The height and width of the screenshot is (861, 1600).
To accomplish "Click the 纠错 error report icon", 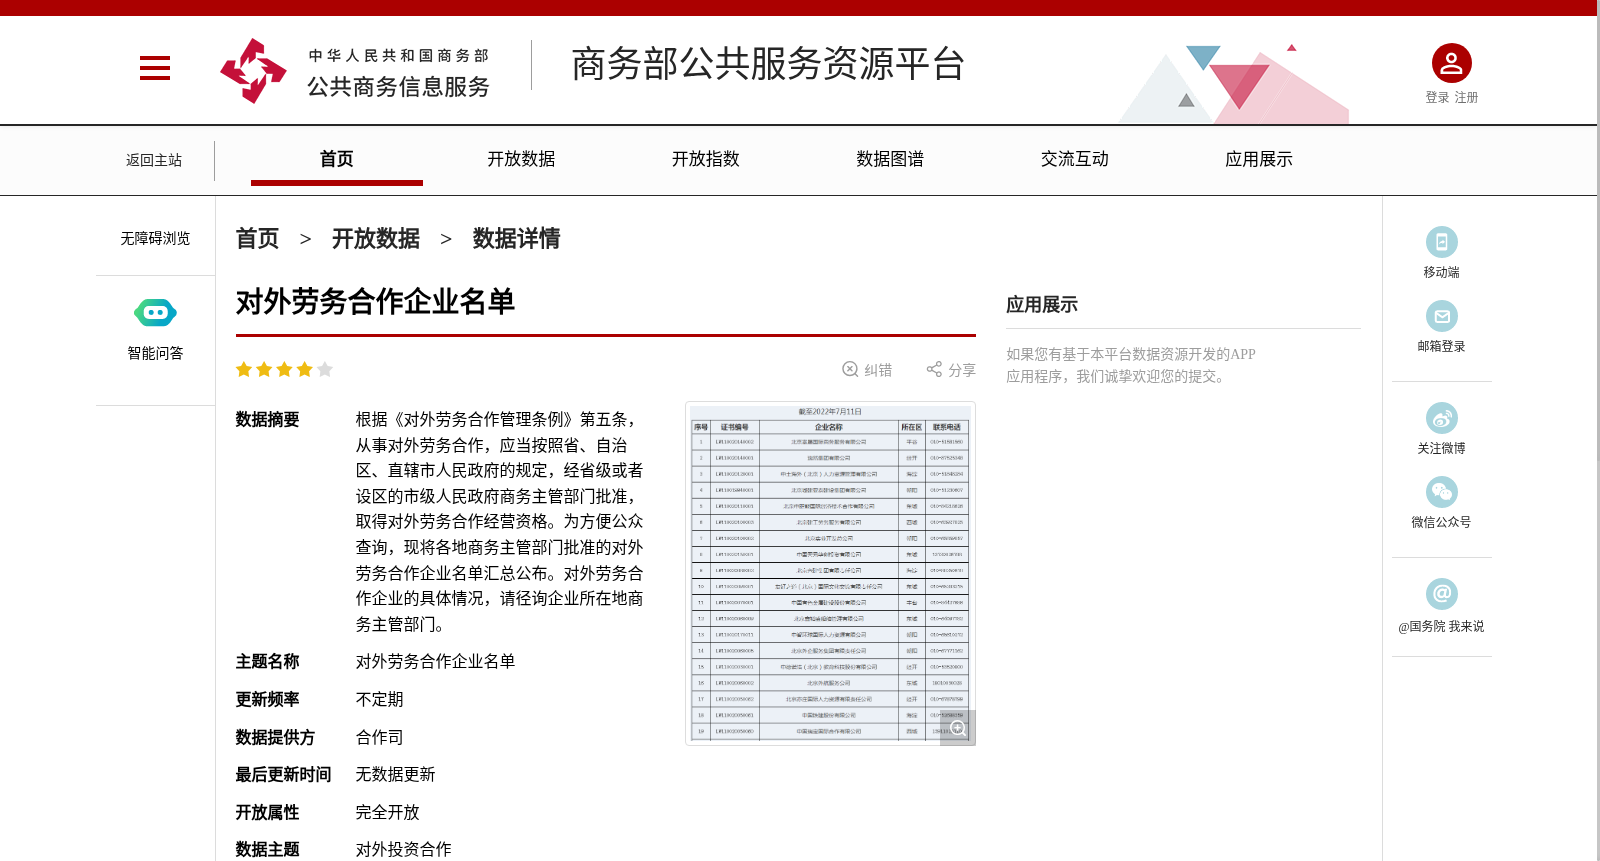I will [850, 369].
